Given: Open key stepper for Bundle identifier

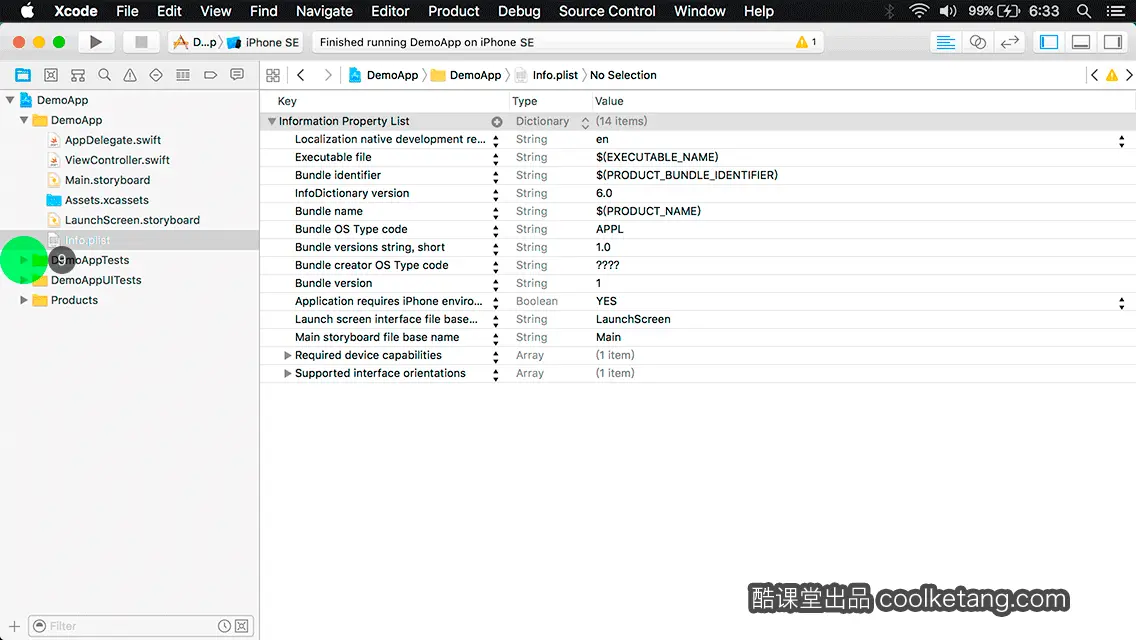Looking at the screenshot, I should (496, 176).
